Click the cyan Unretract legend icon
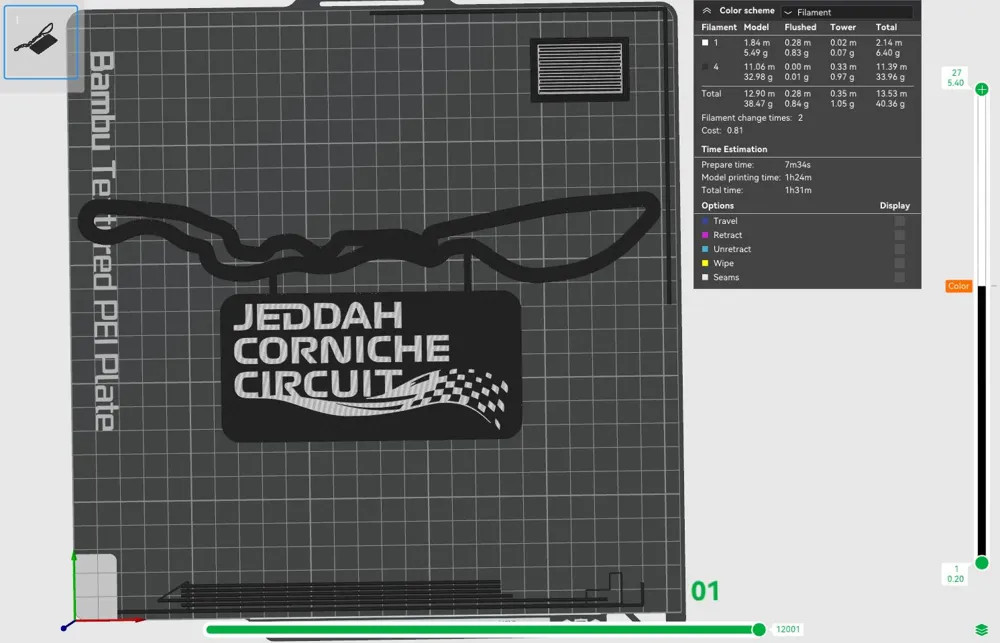This screenshot has height=643, width=1000. [x=705, y=249]
